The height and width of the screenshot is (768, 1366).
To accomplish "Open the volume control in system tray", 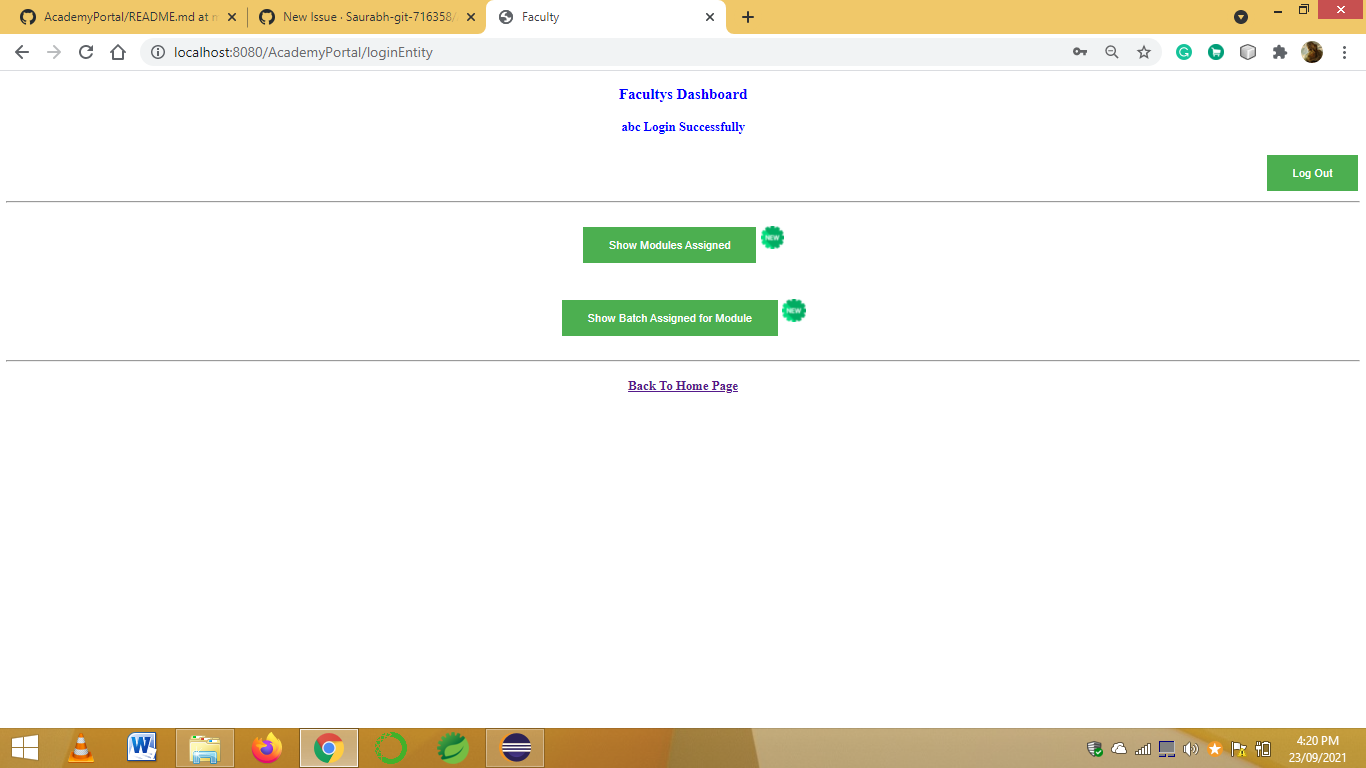I will coord(1191,748).
